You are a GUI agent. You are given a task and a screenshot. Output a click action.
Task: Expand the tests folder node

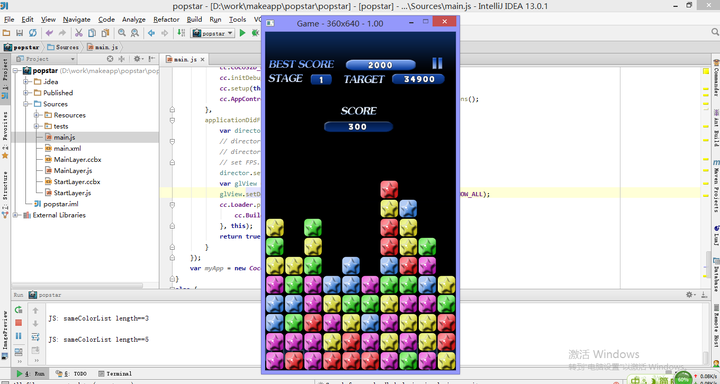point(36,126)
